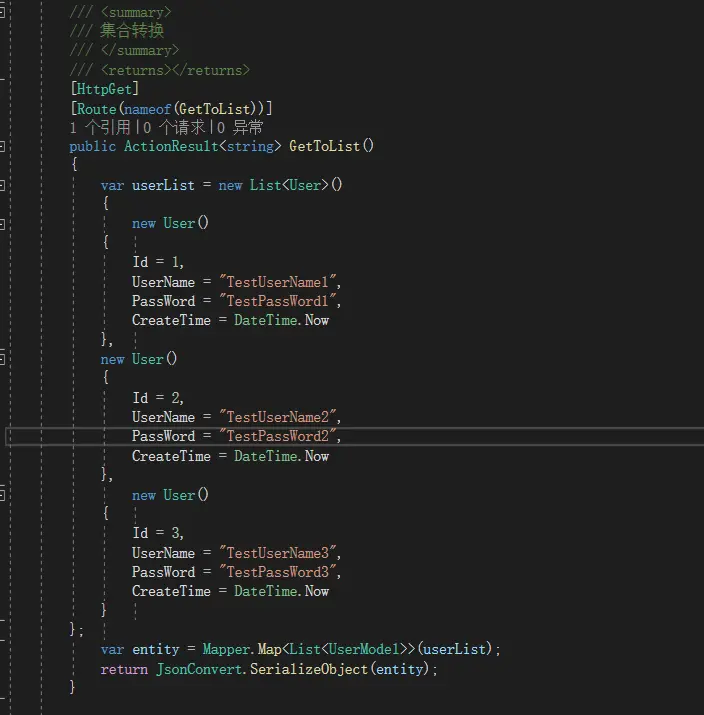Click the <returns></returns> comment line
The height and width of the screenshot is (715, 704).
click(160, 70)
